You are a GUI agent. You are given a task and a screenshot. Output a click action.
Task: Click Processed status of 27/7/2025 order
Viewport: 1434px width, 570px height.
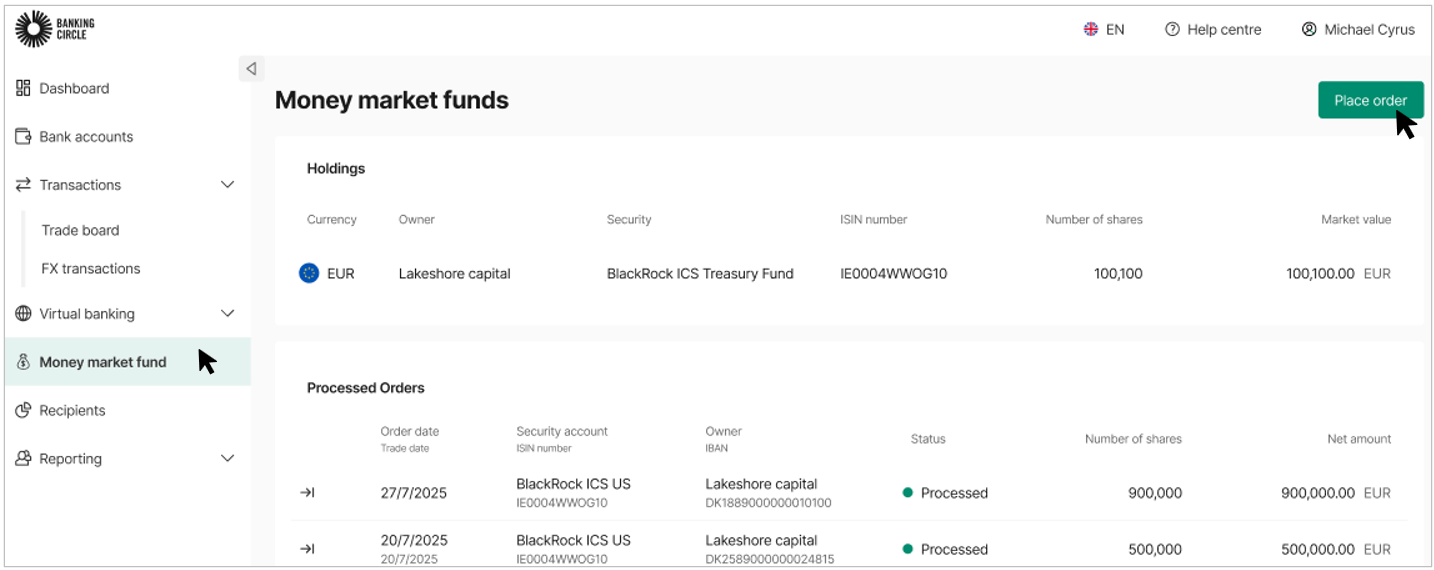(x=945, y=493)
